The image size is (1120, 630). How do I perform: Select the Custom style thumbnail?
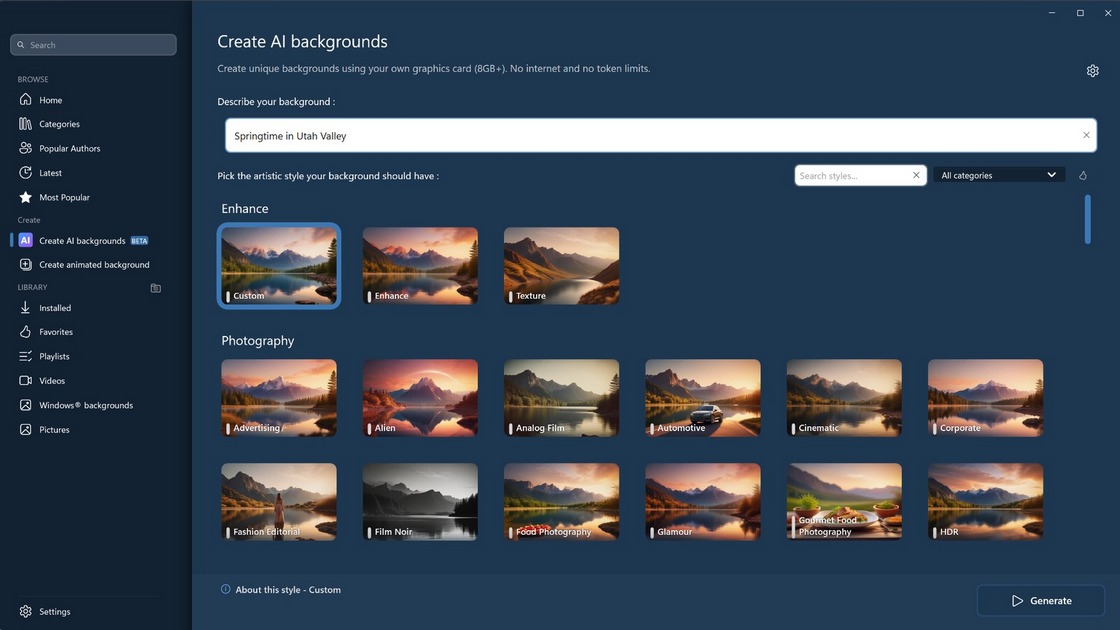(x=279, y=266)
